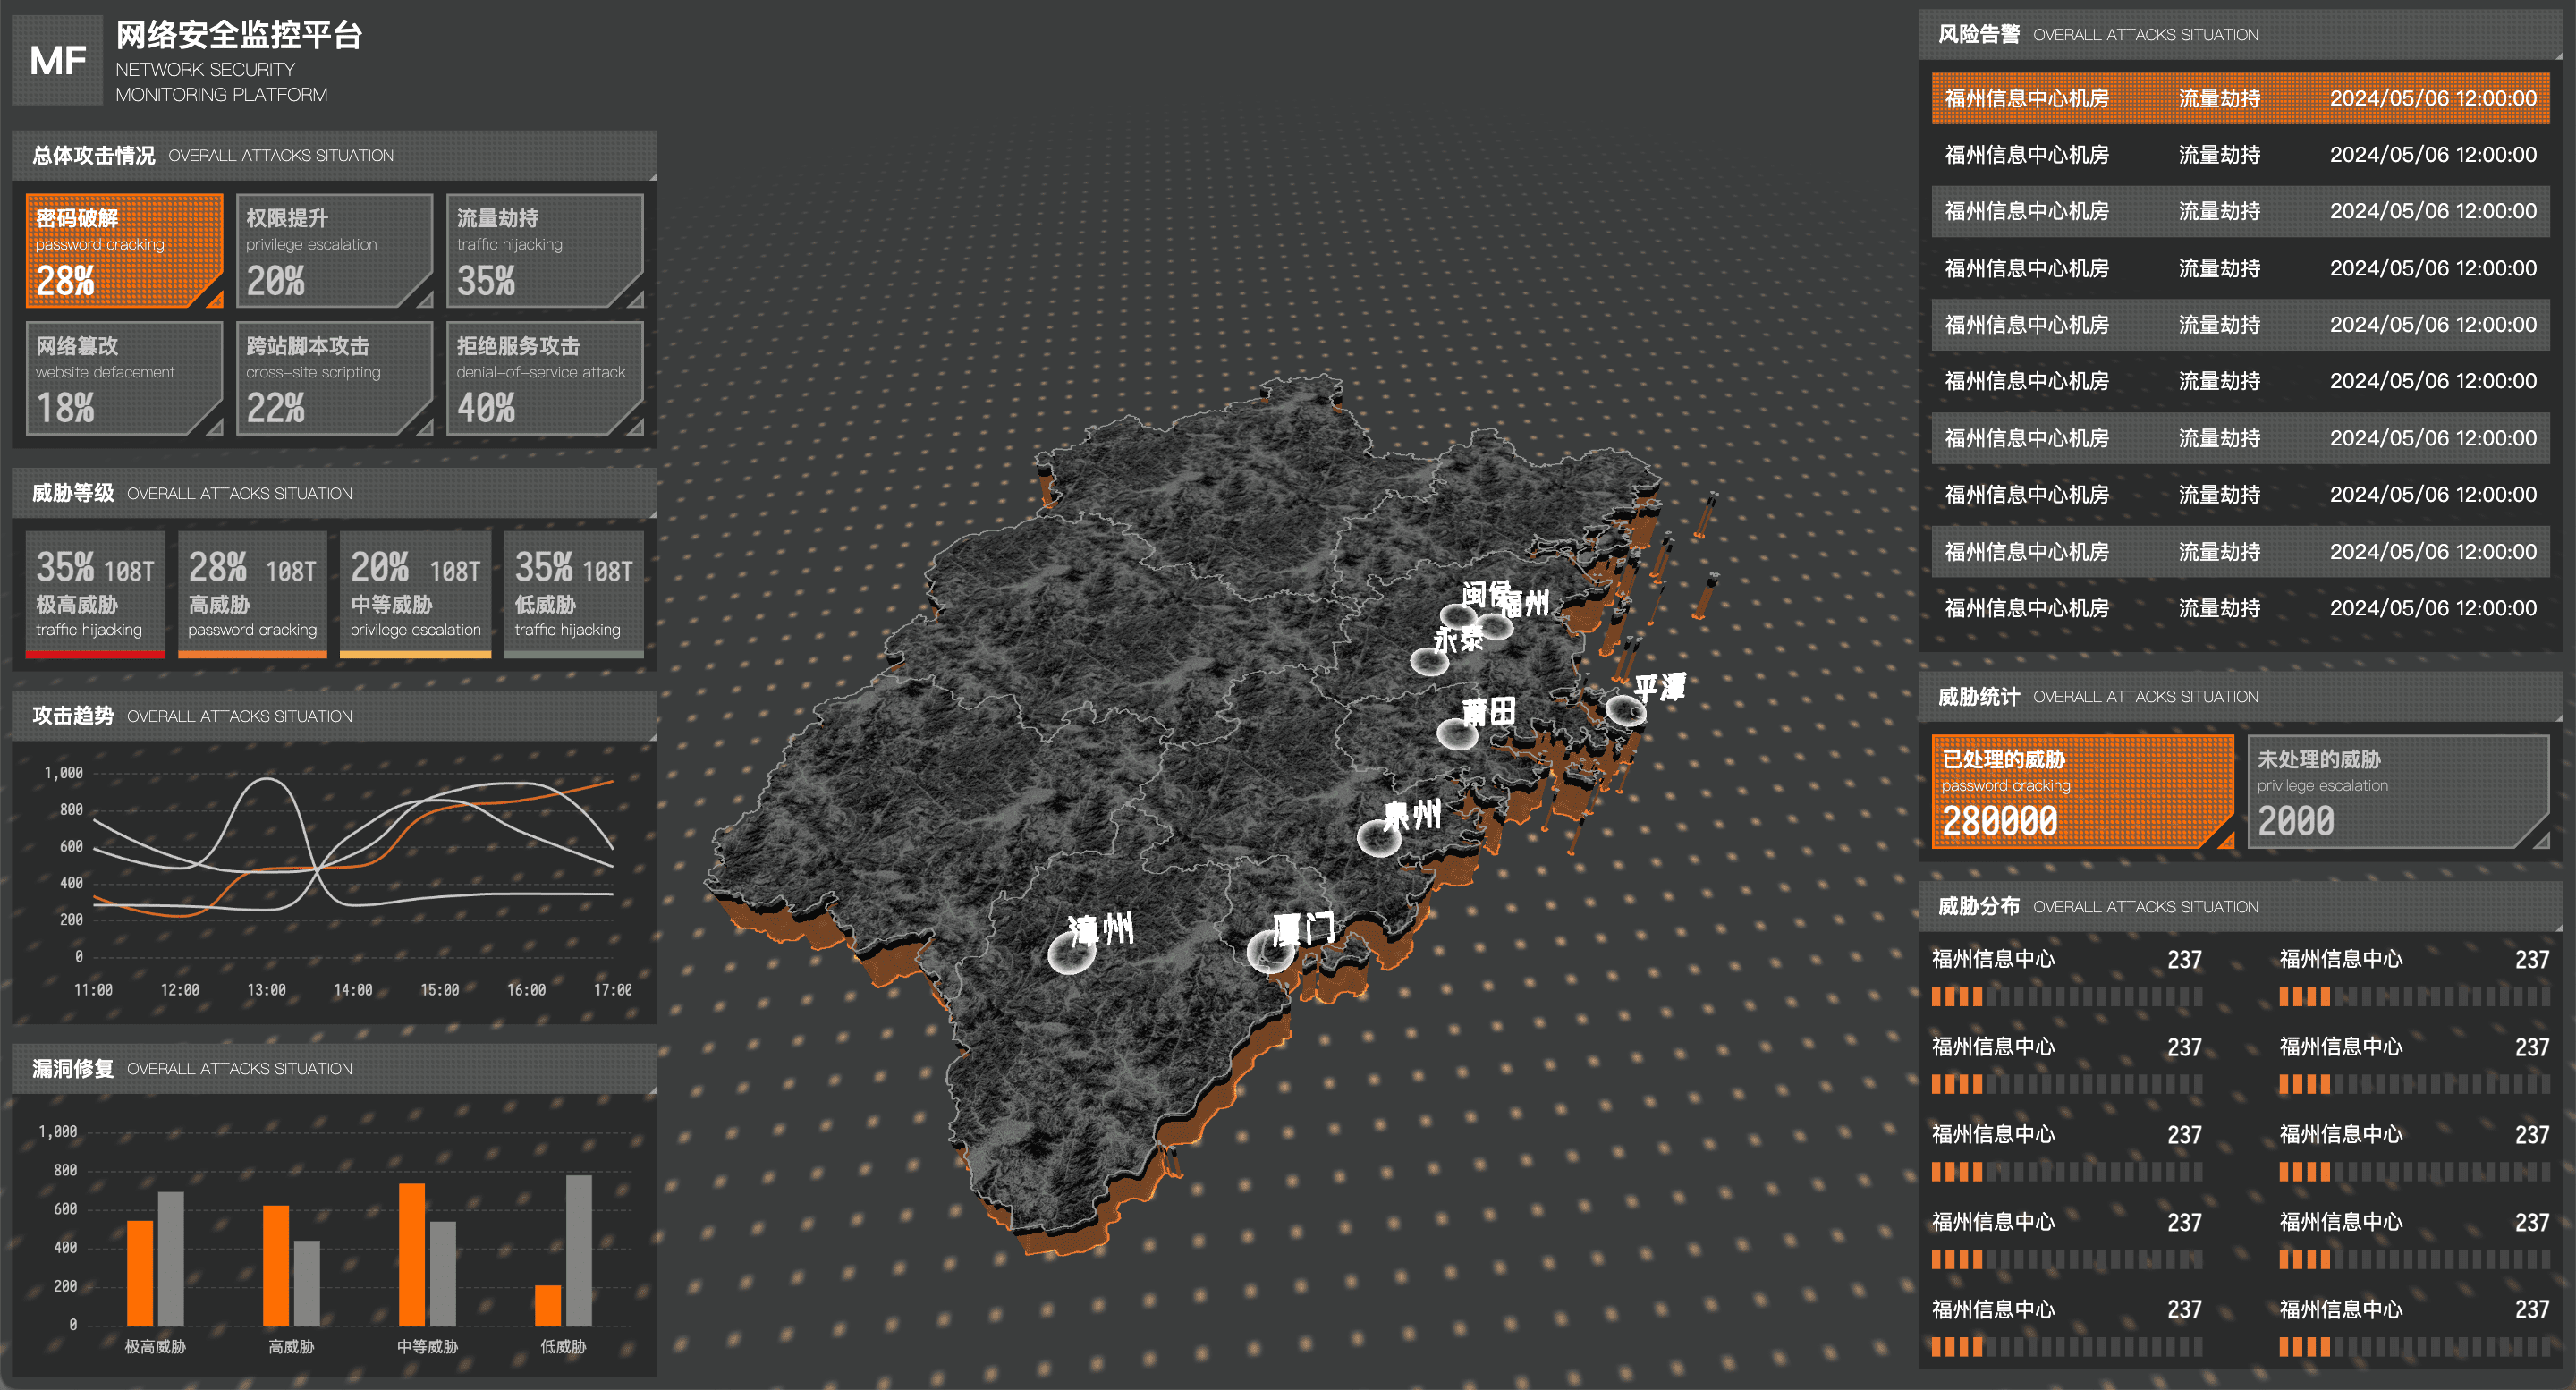Click the Quanzhou map marker
Image resolution: width=2576 pixels, height=1390 pixels.
pyautogui.click(x=1378, y=837)
